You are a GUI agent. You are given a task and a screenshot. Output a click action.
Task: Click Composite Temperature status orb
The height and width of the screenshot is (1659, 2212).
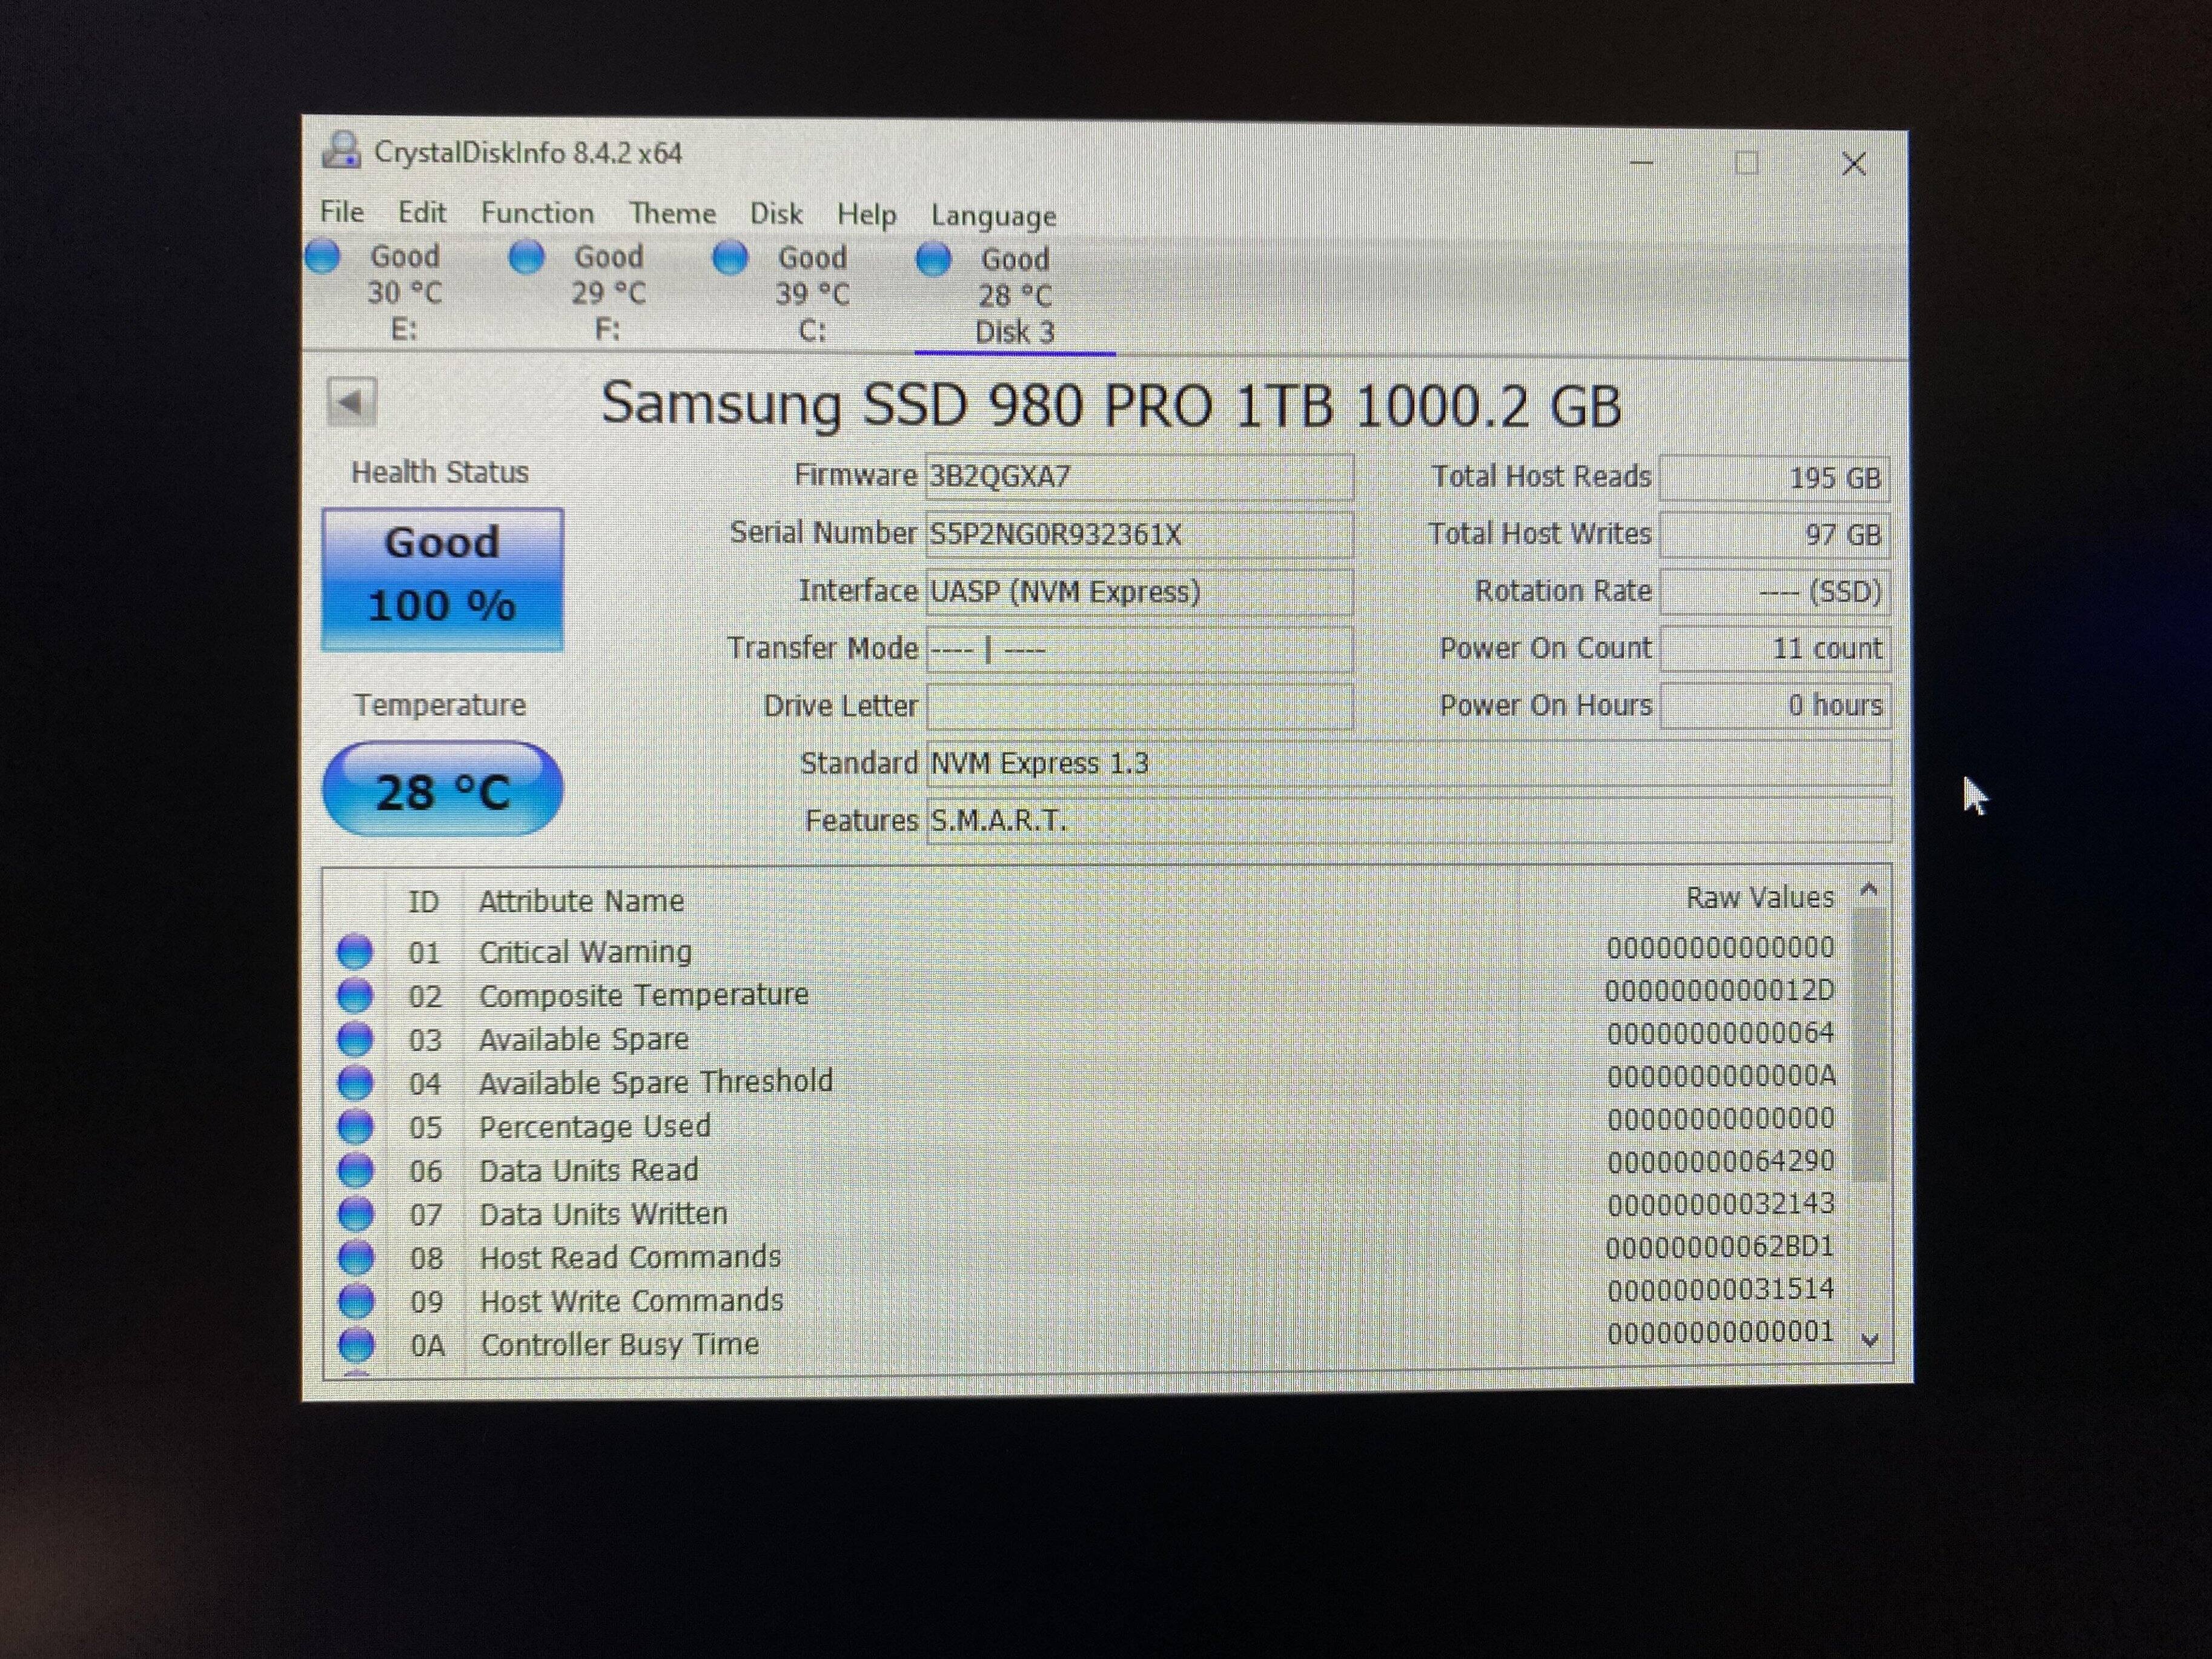coord(355,995)
